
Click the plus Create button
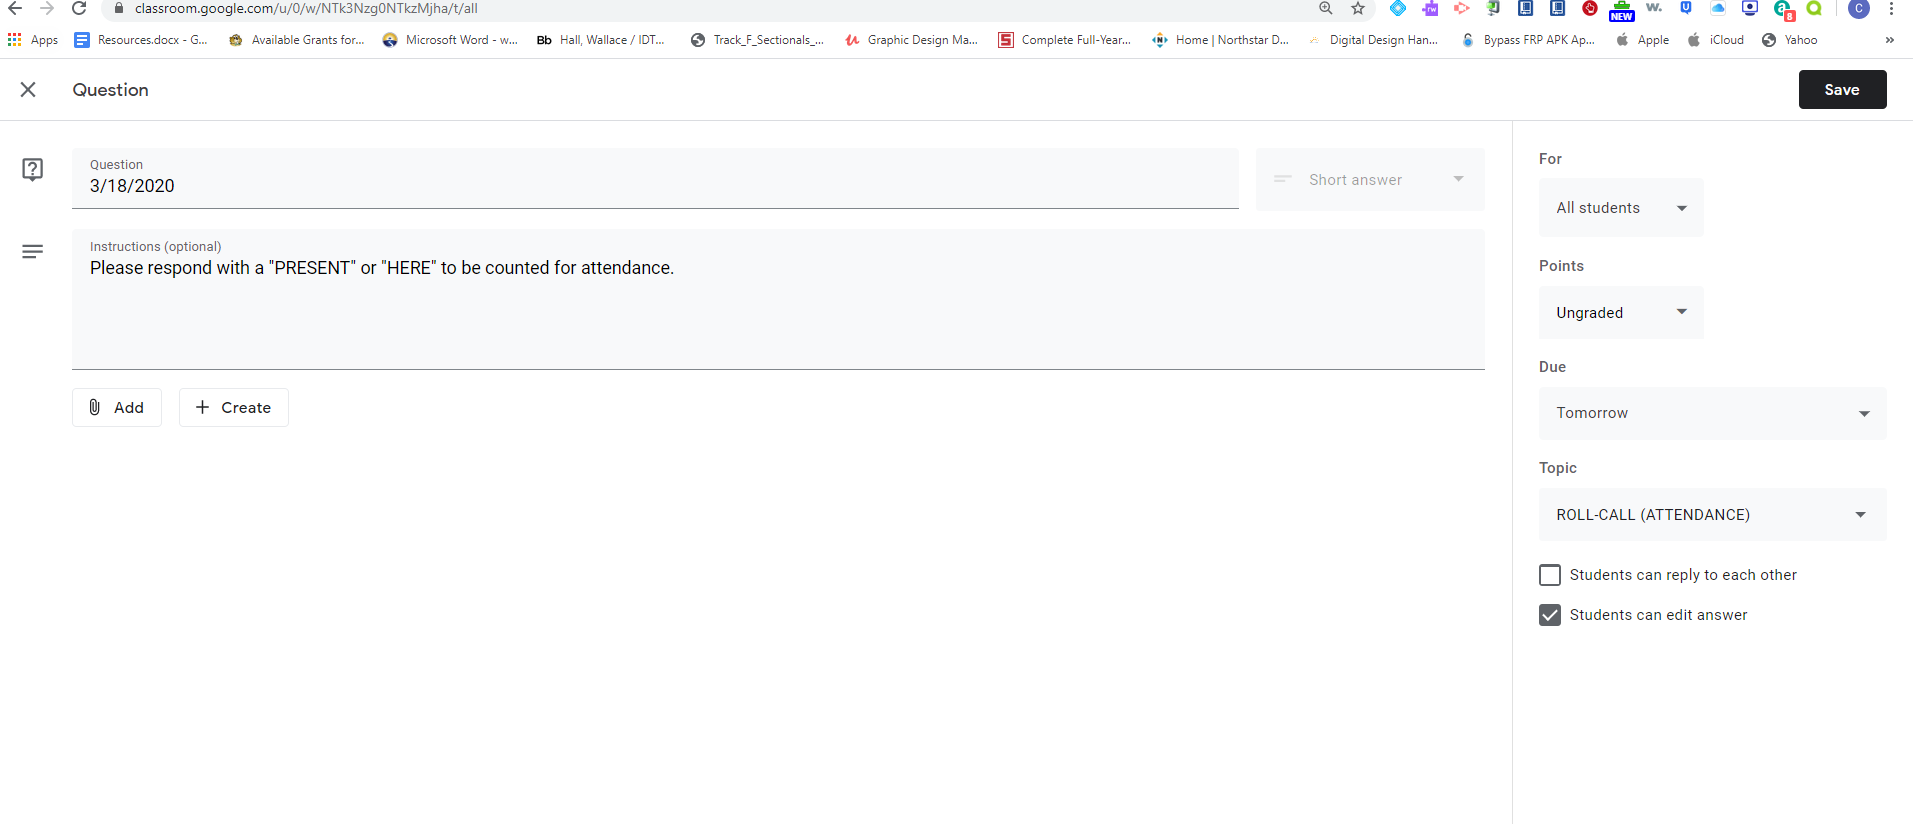coord(234,407)
